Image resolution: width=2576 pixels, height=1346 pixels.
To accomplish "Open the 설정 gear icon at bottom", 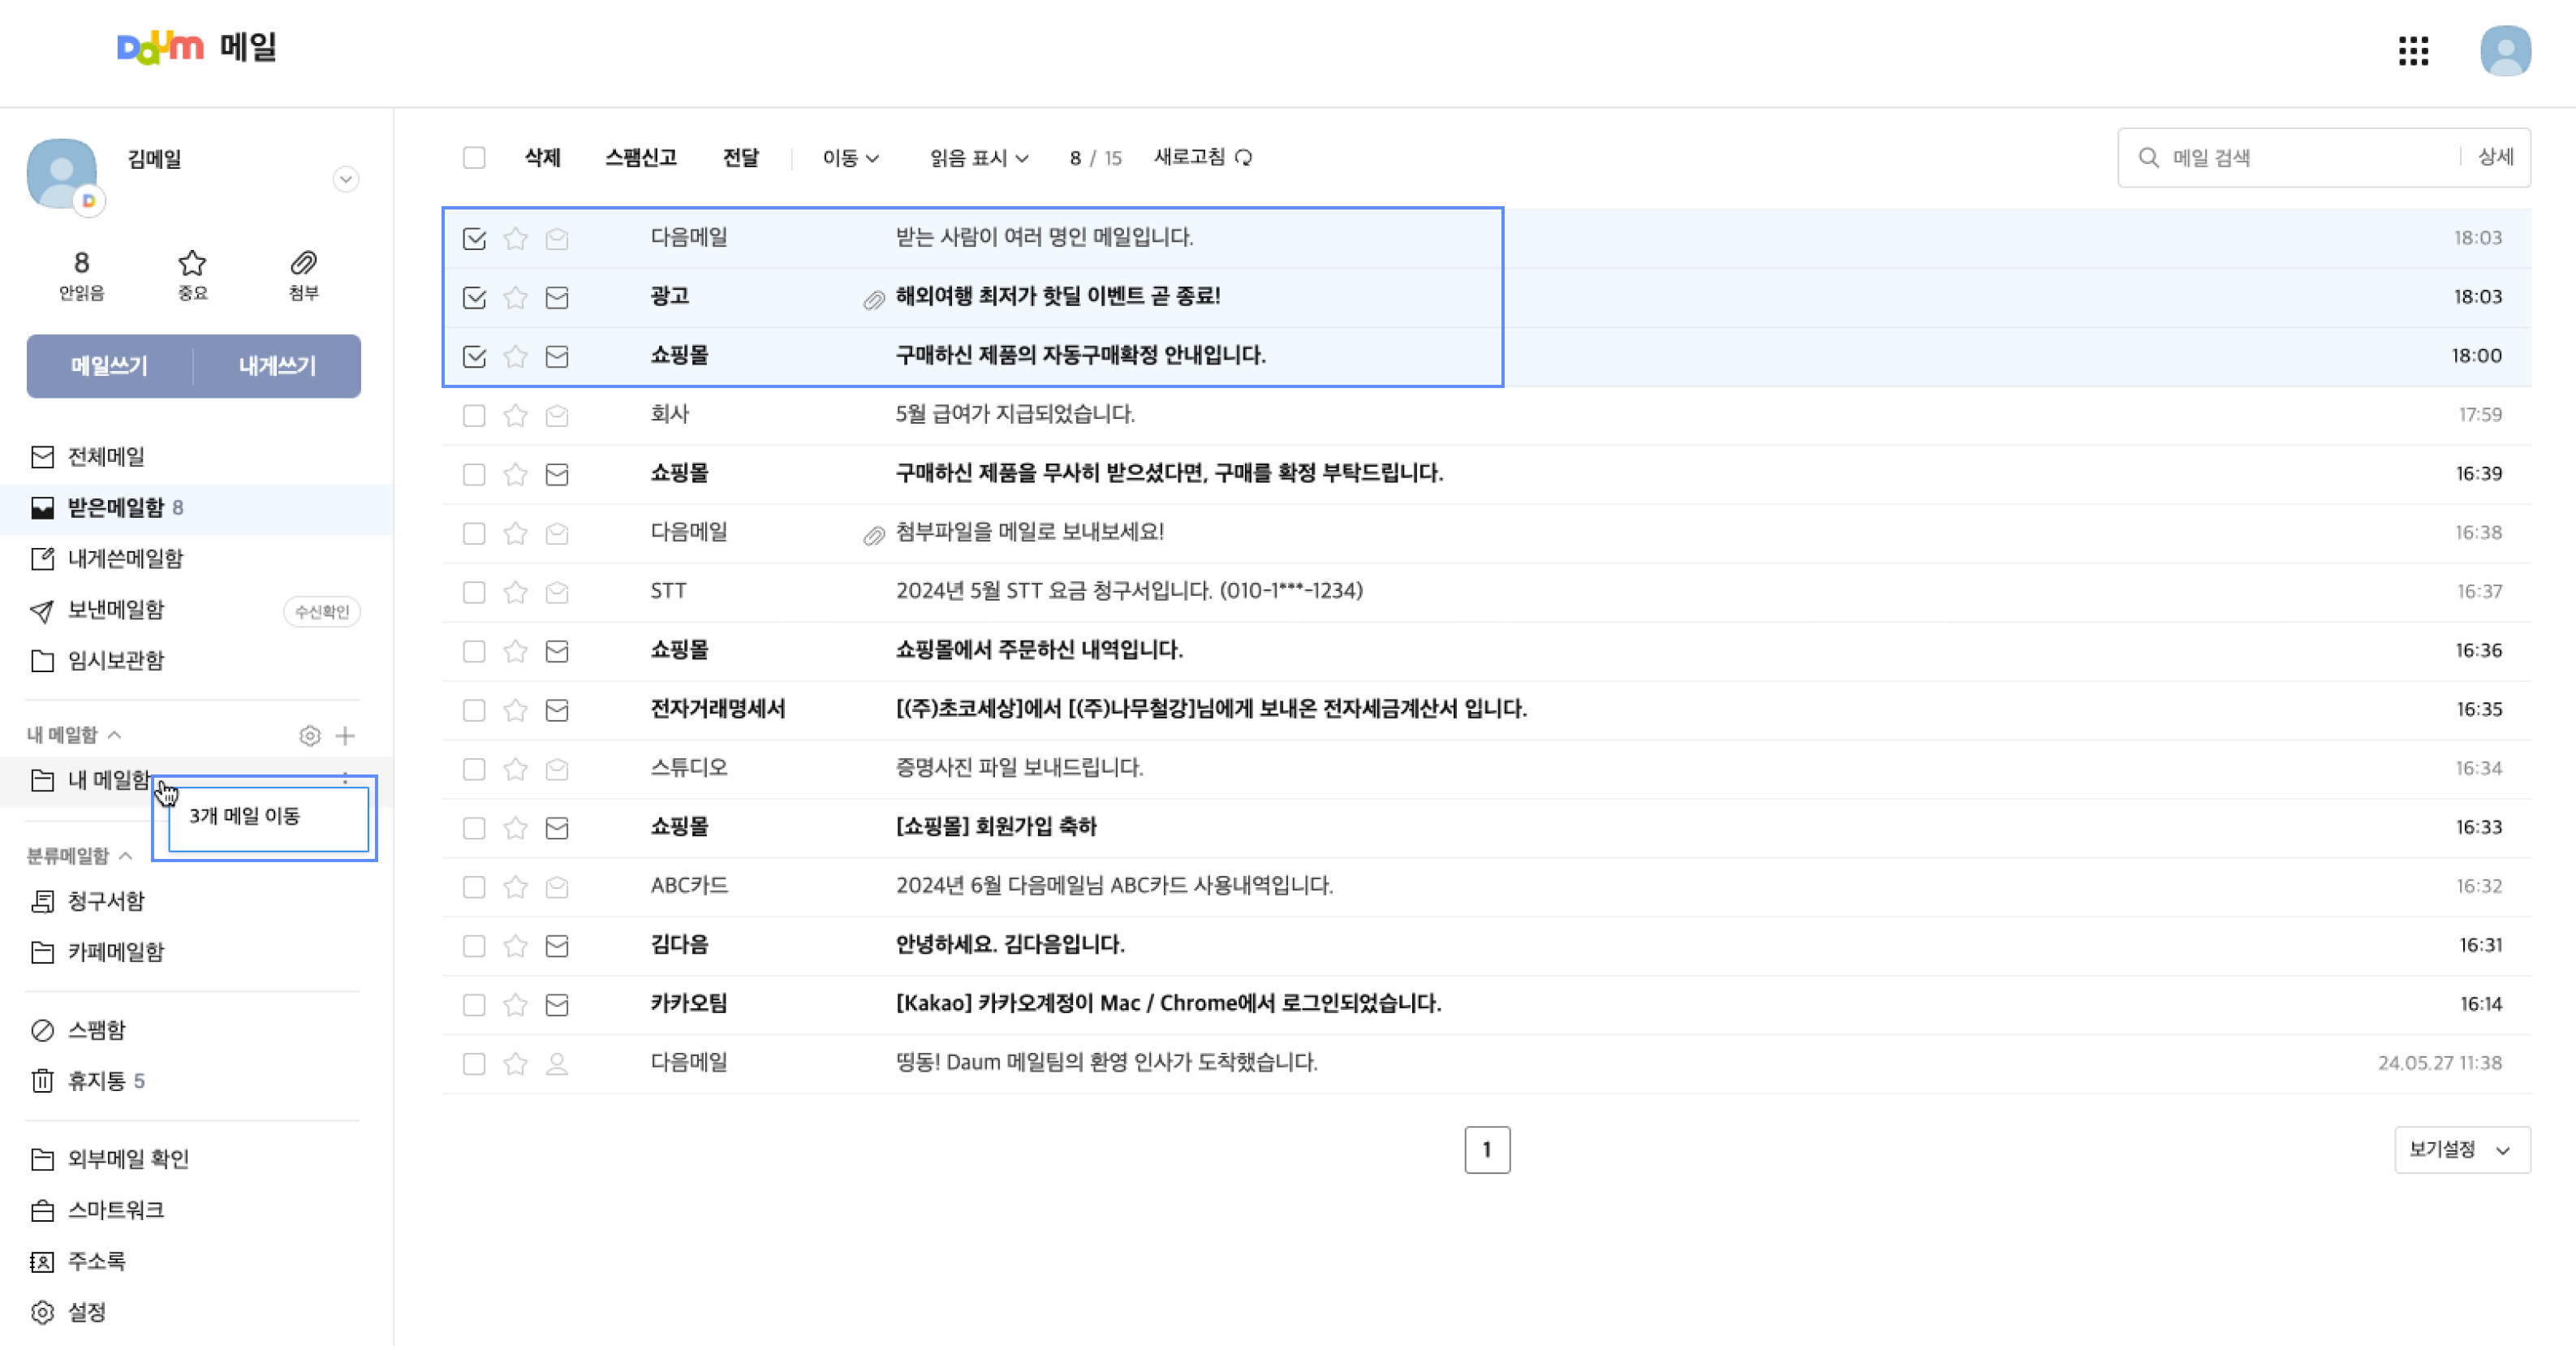I will (42, 1312).
